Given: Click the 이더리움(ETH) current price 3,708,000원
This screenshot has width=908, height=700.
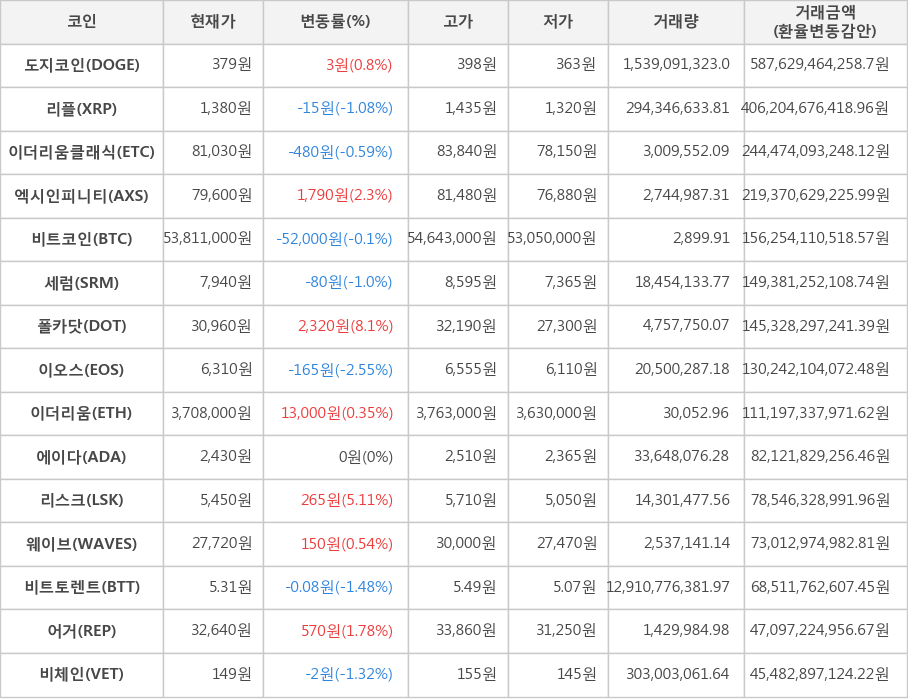Looking at the screenshot, I should [211, 413].
